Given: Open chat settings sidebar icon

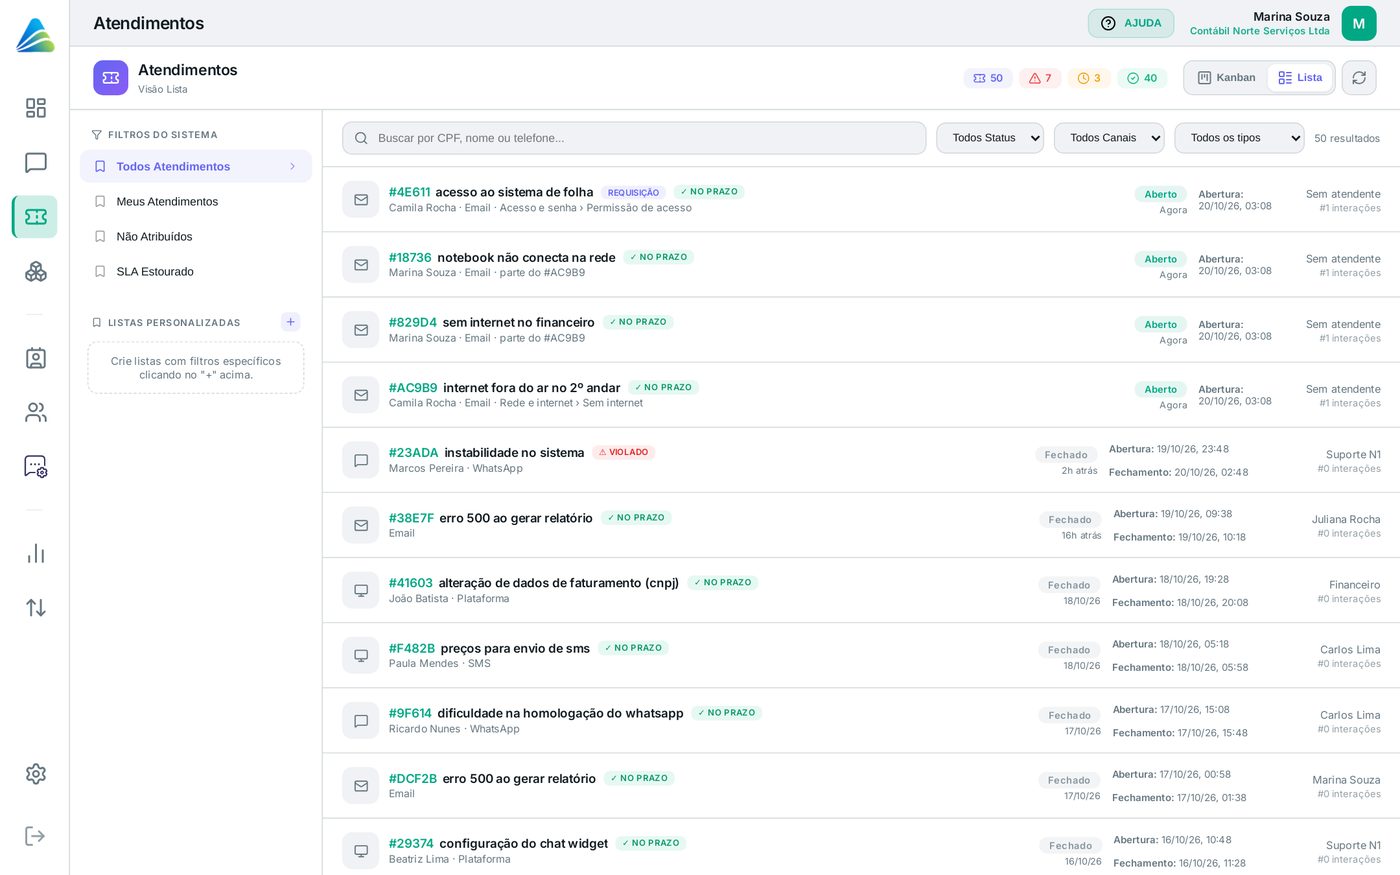Looking at the screenshot, I should pos(36,466).
